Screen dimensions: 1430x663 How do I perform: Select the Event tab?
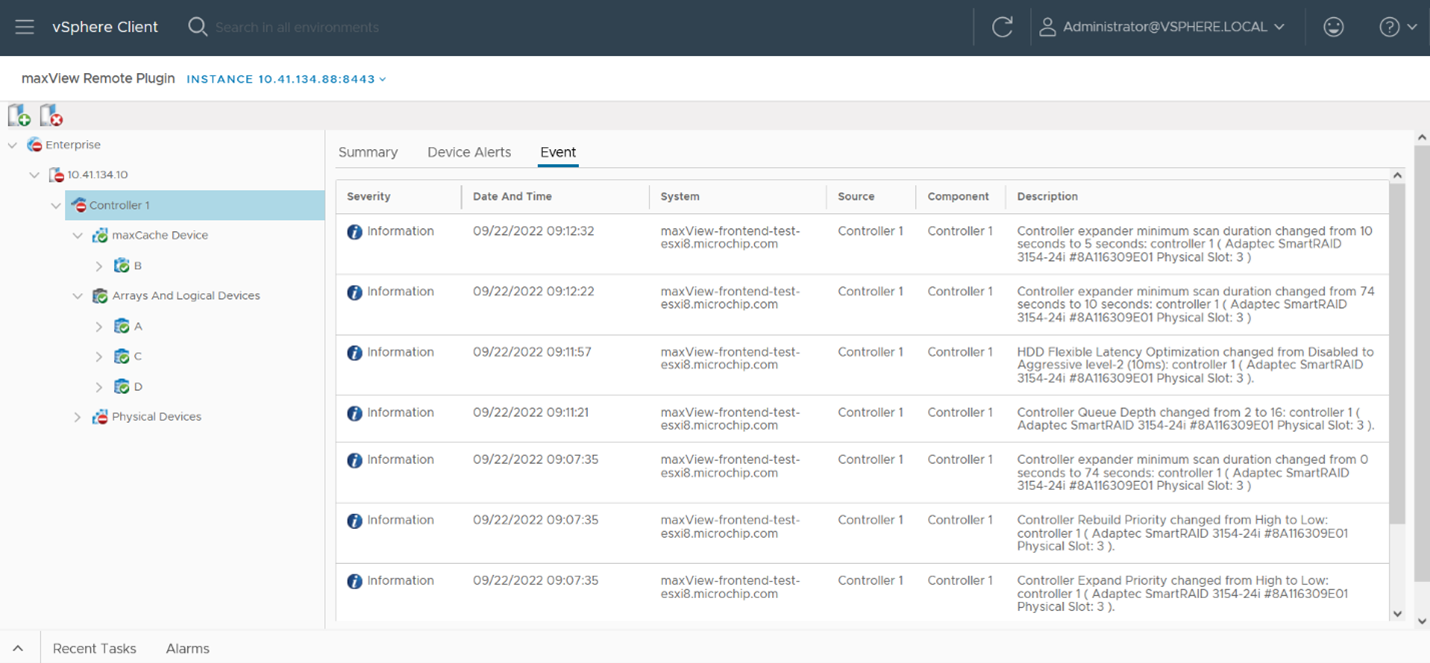(x=558, y=152)
